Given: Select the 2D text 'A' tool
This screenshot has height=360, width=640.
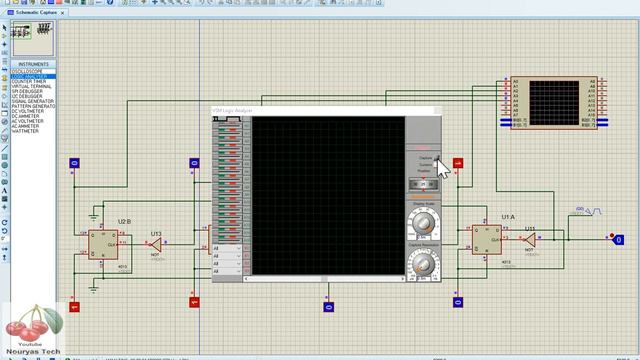Looking at the screenshot, I should [4, 191].
